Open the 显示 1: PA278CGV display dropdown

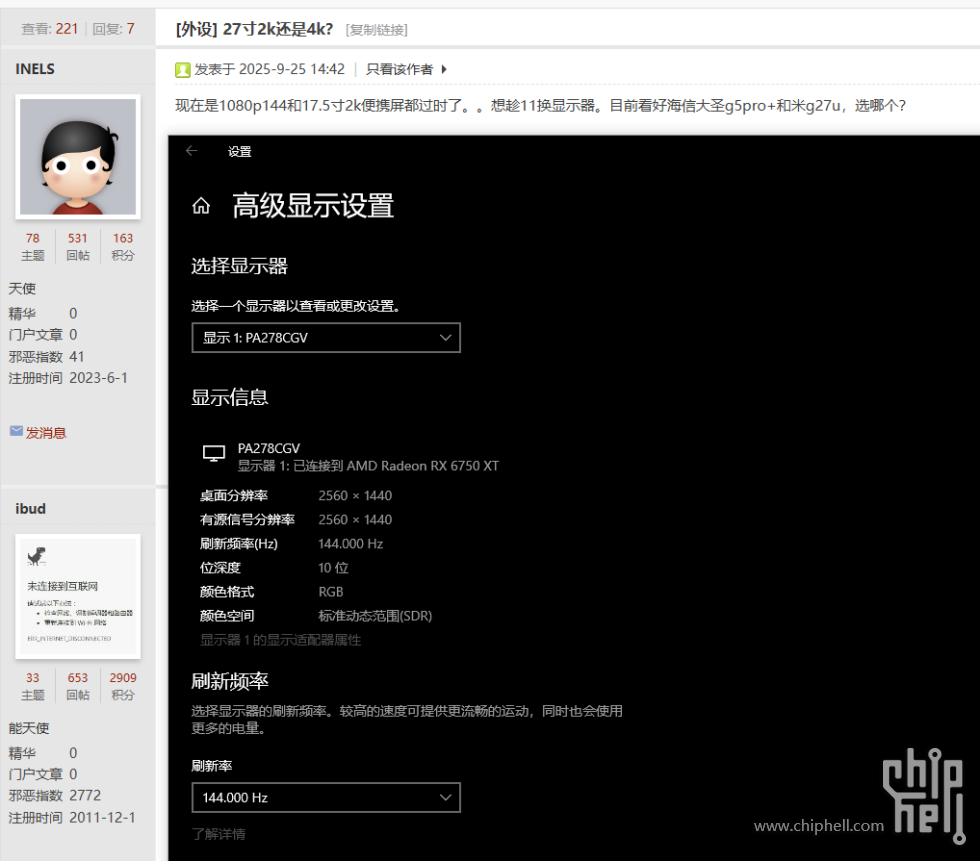[326, 337]
